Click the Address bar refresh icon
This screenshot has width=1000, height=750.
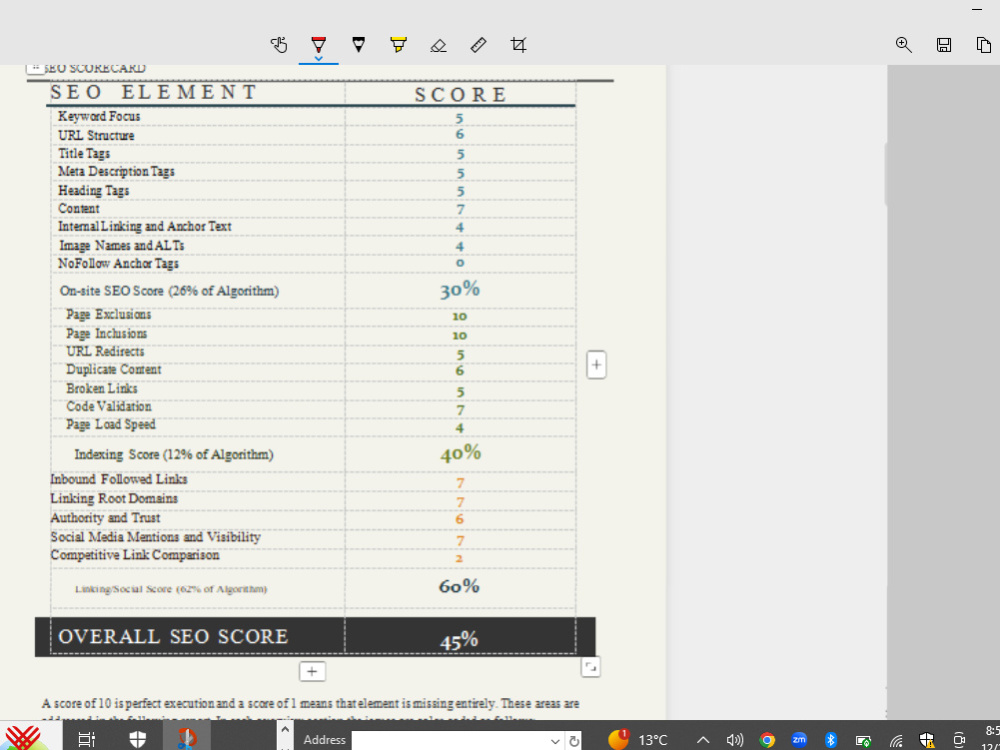click(574, 741)
